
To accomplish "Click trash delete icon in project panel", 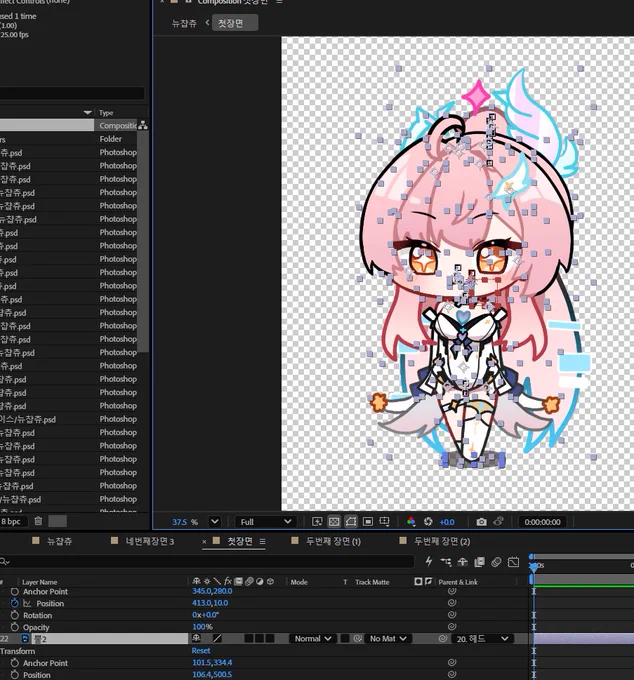I will point(38,521).
